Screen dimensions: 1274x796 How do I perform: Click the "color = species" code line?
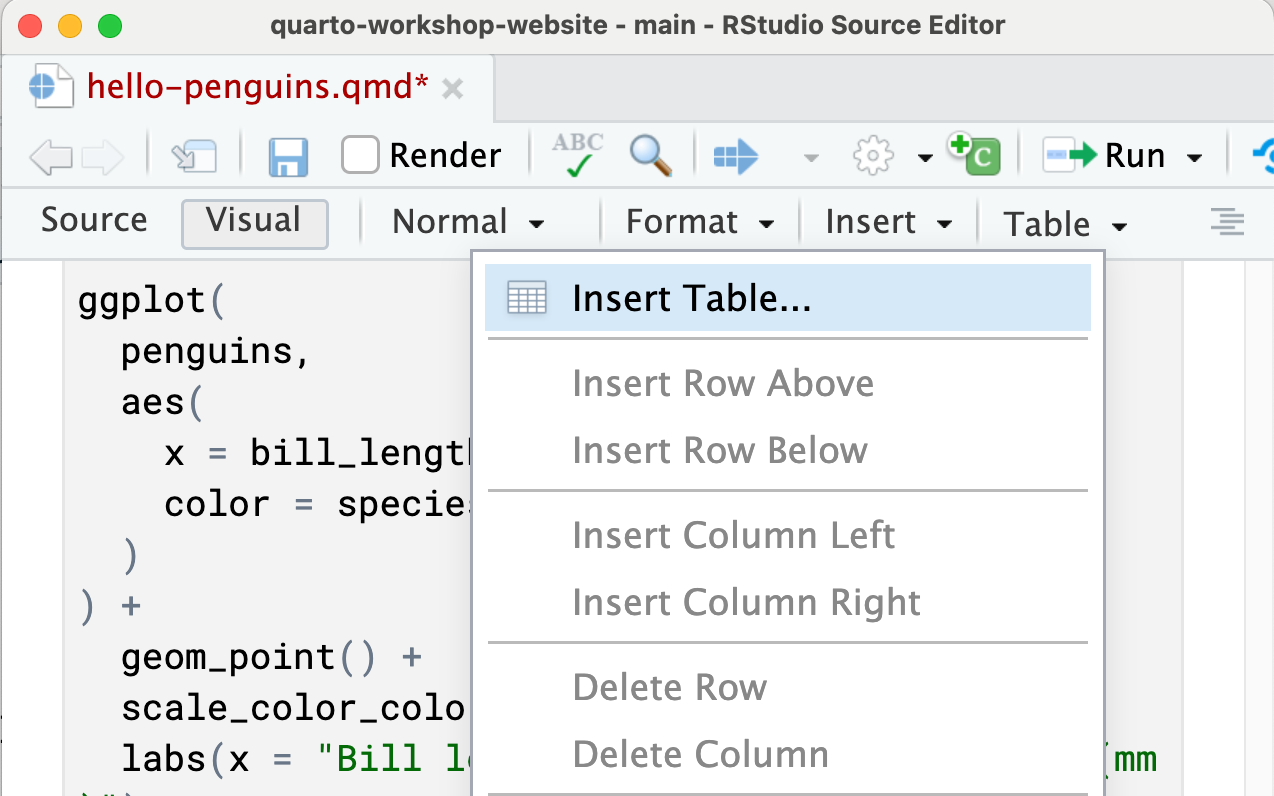tap(318, 504)
